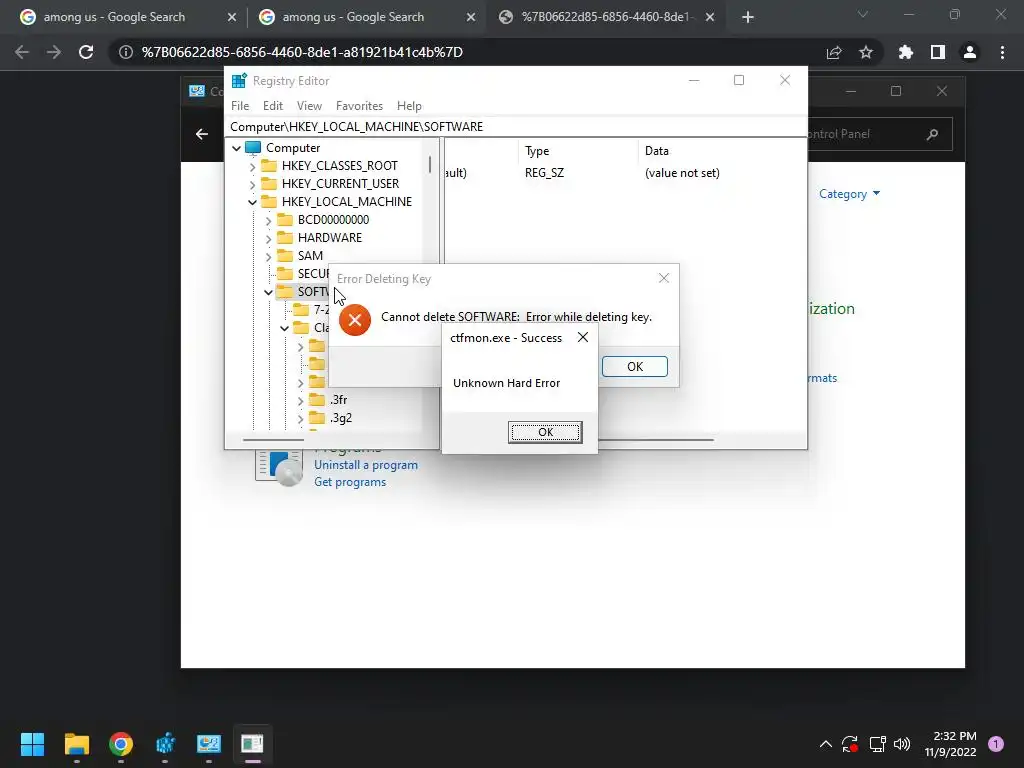Select the BCD00000000 key
The width and height of the screenshot is (1024, 768).
pos(333,219)
